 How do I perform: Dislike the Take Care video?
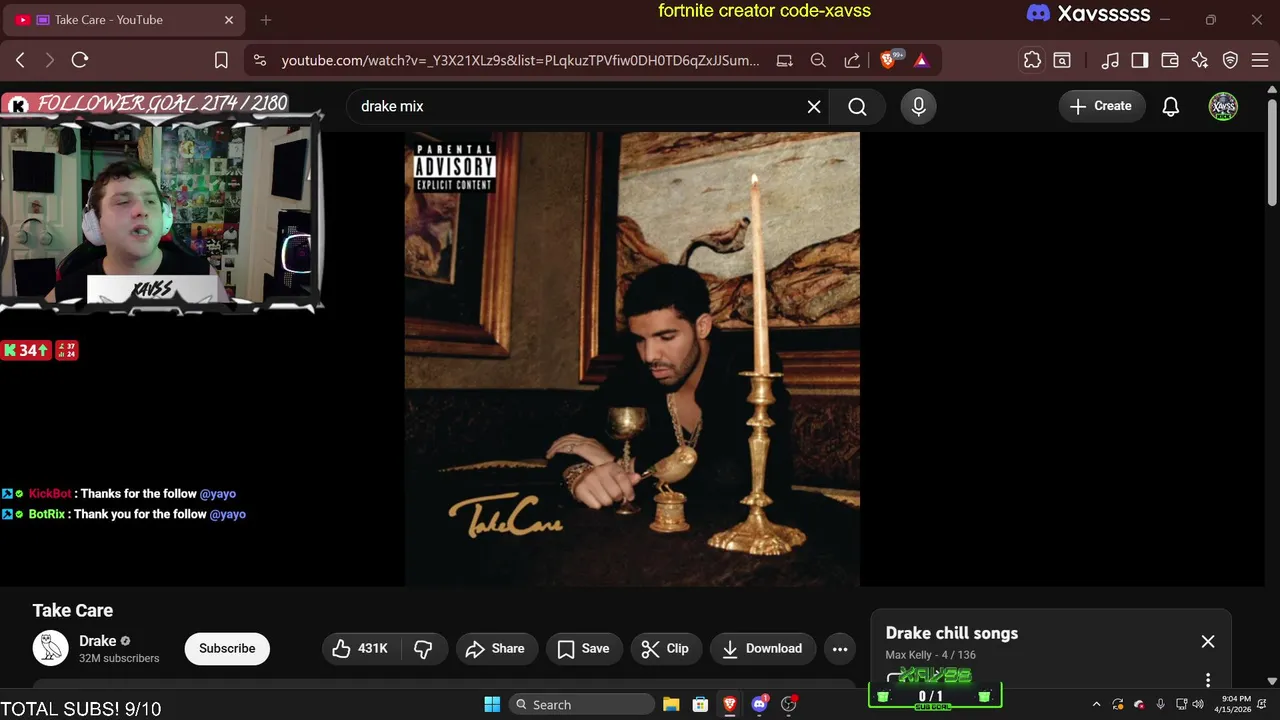(x=423, y=648)
